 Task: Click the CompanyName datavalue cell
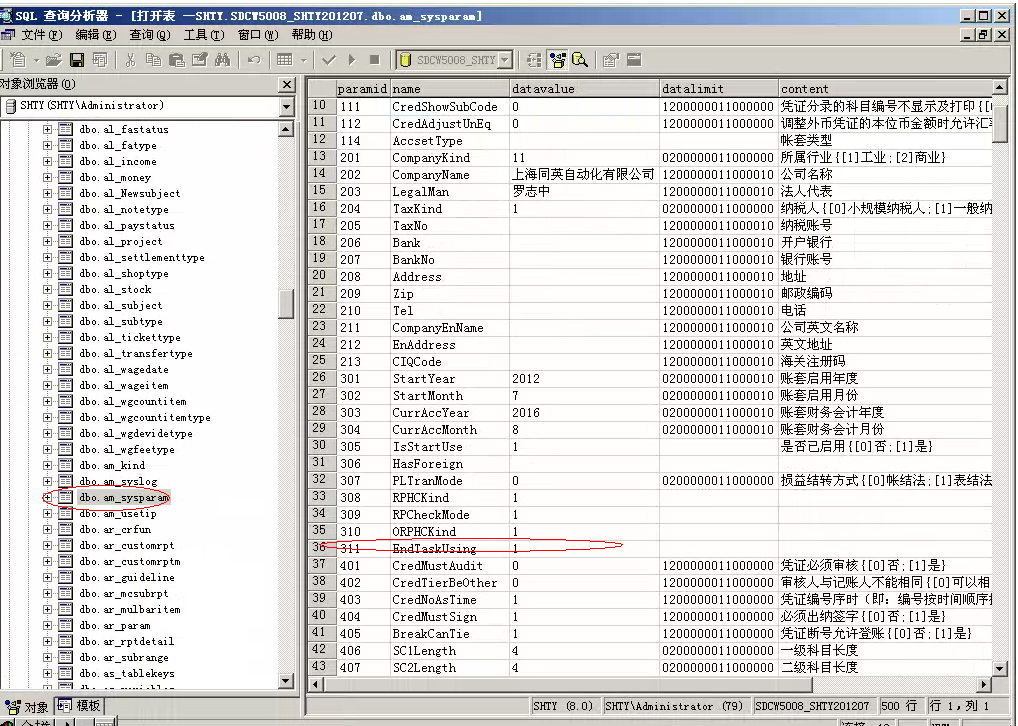[583, 174]
